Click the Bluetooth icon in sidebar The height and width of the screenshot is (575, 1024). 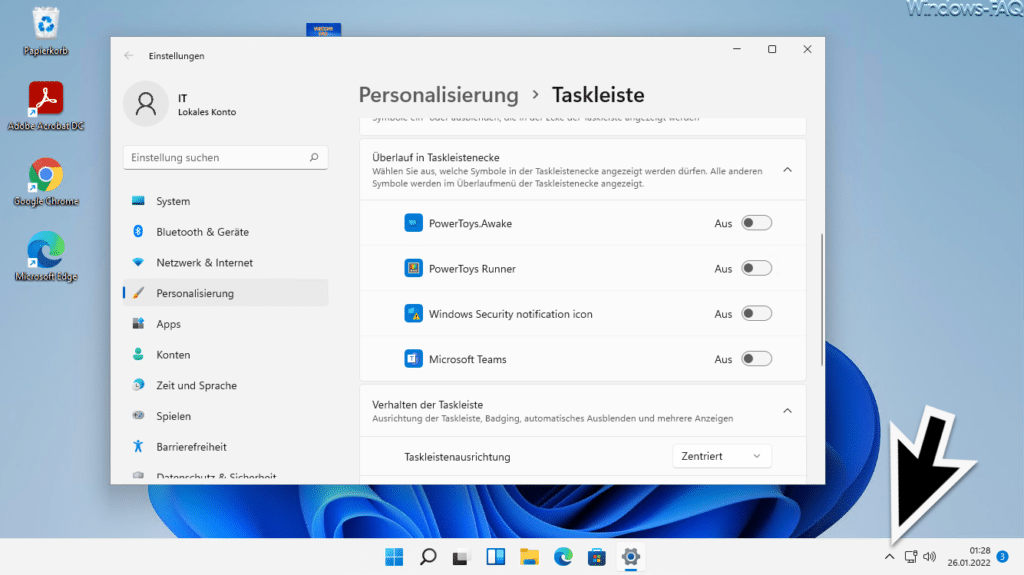(138, 231)
